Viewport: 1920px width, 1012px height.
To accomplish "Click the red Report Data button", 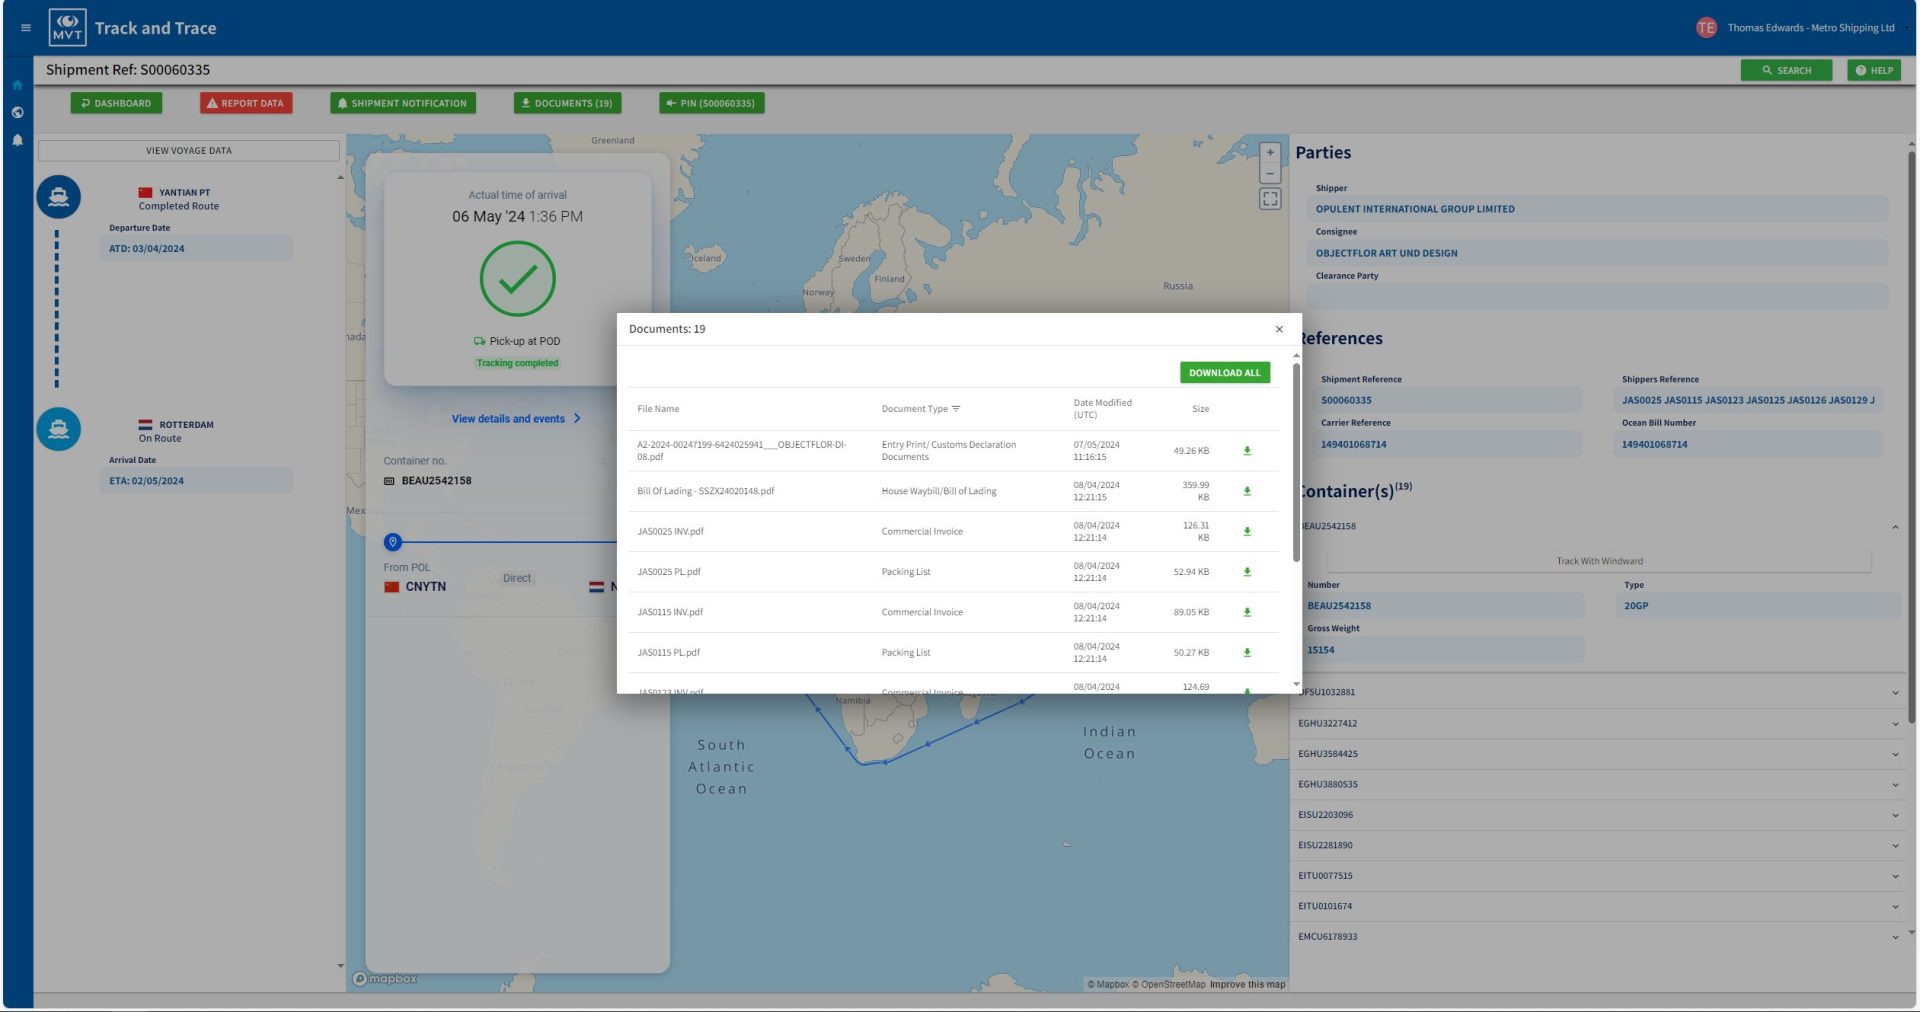I will point(246,103).
